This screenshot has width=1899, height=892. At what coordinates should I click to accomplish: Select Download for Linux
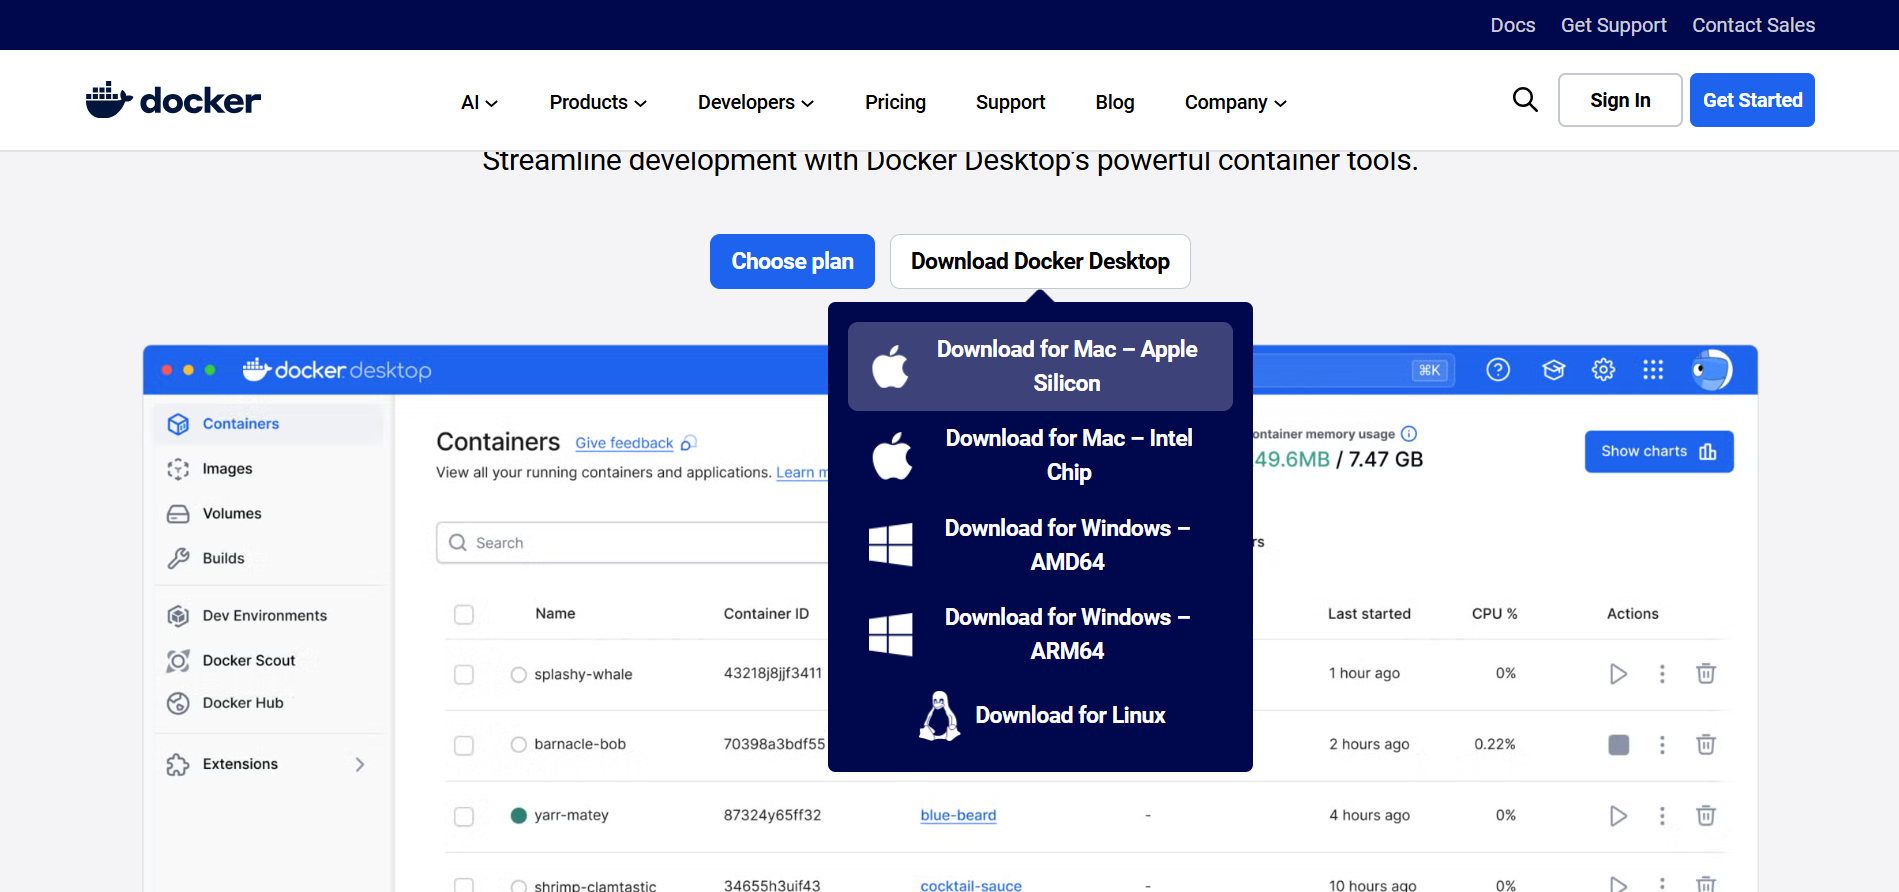point(1040,716)
